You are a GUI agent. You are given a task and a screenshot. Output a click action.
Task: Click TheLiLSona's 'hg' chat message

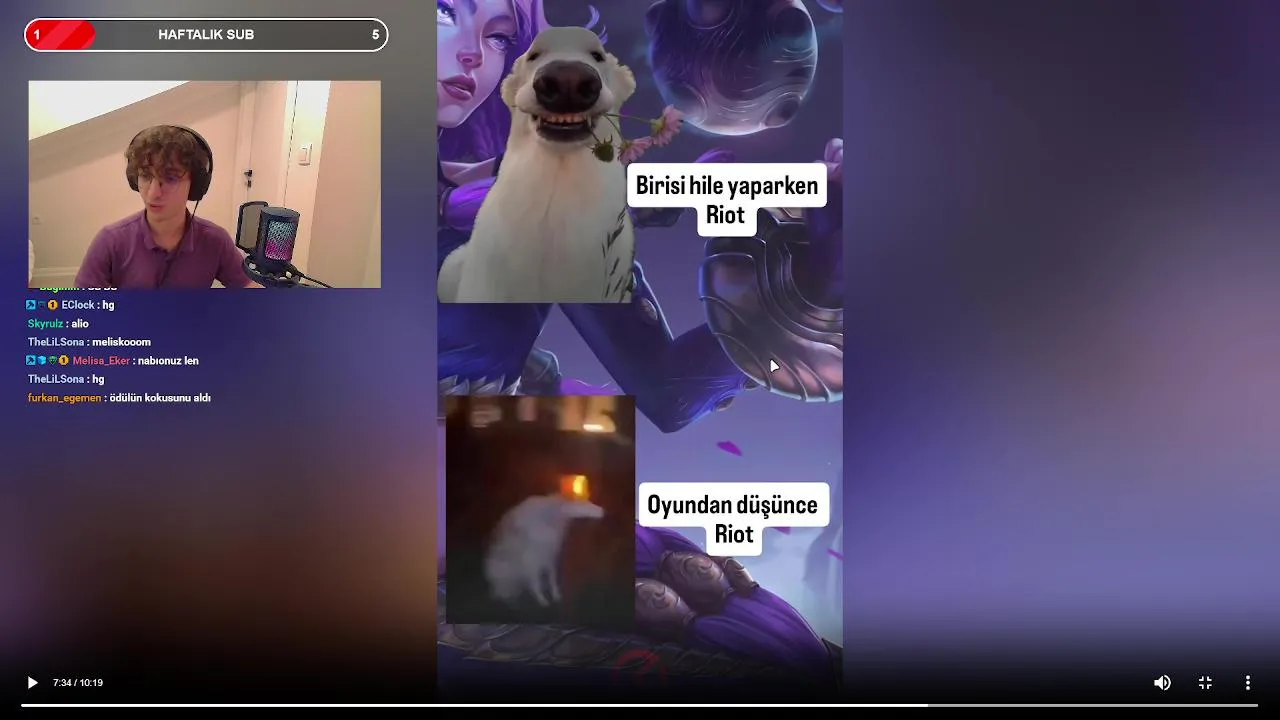tap(98, 379)
